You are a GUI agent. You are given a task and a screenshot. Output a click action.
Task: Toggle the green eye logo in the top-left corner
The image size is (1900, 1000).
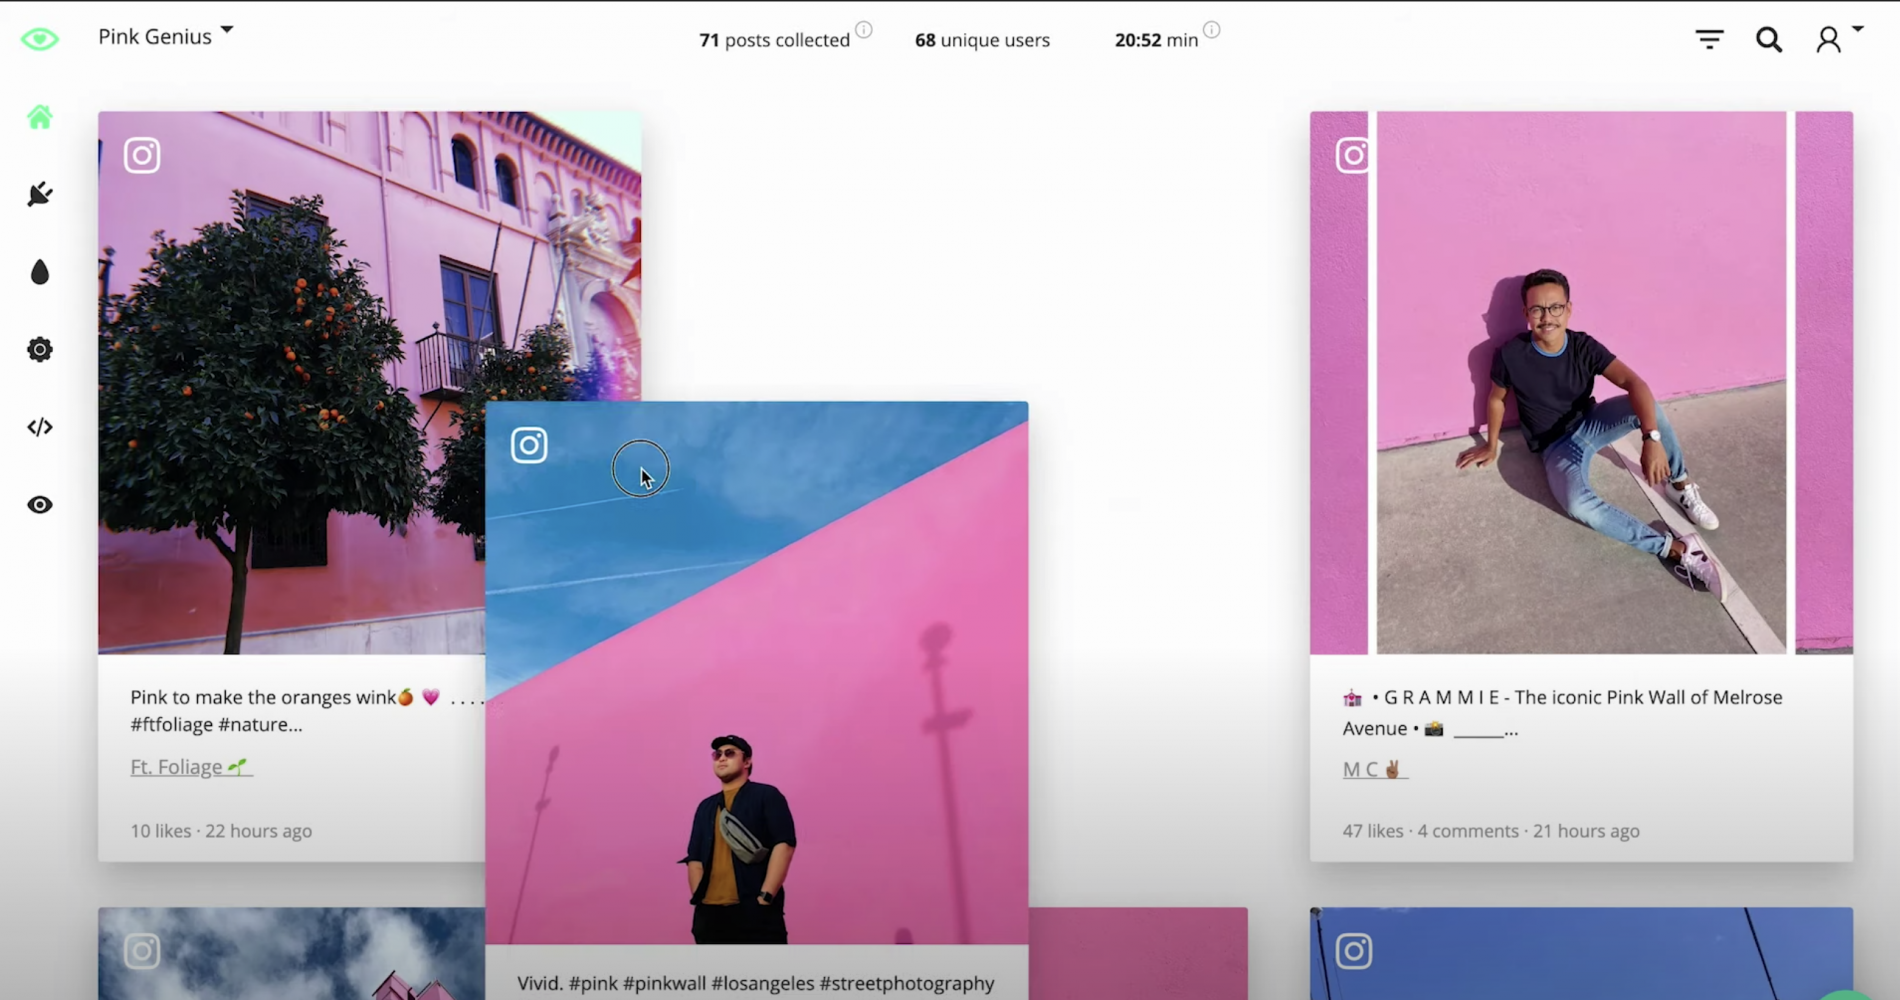[39, 38]
